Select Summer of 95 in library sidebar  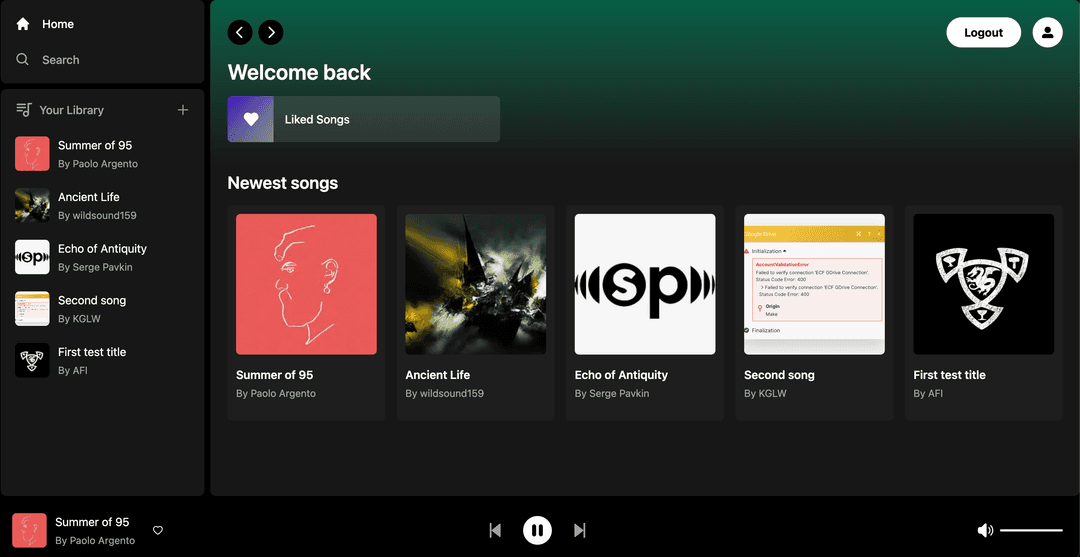(103, 154)
